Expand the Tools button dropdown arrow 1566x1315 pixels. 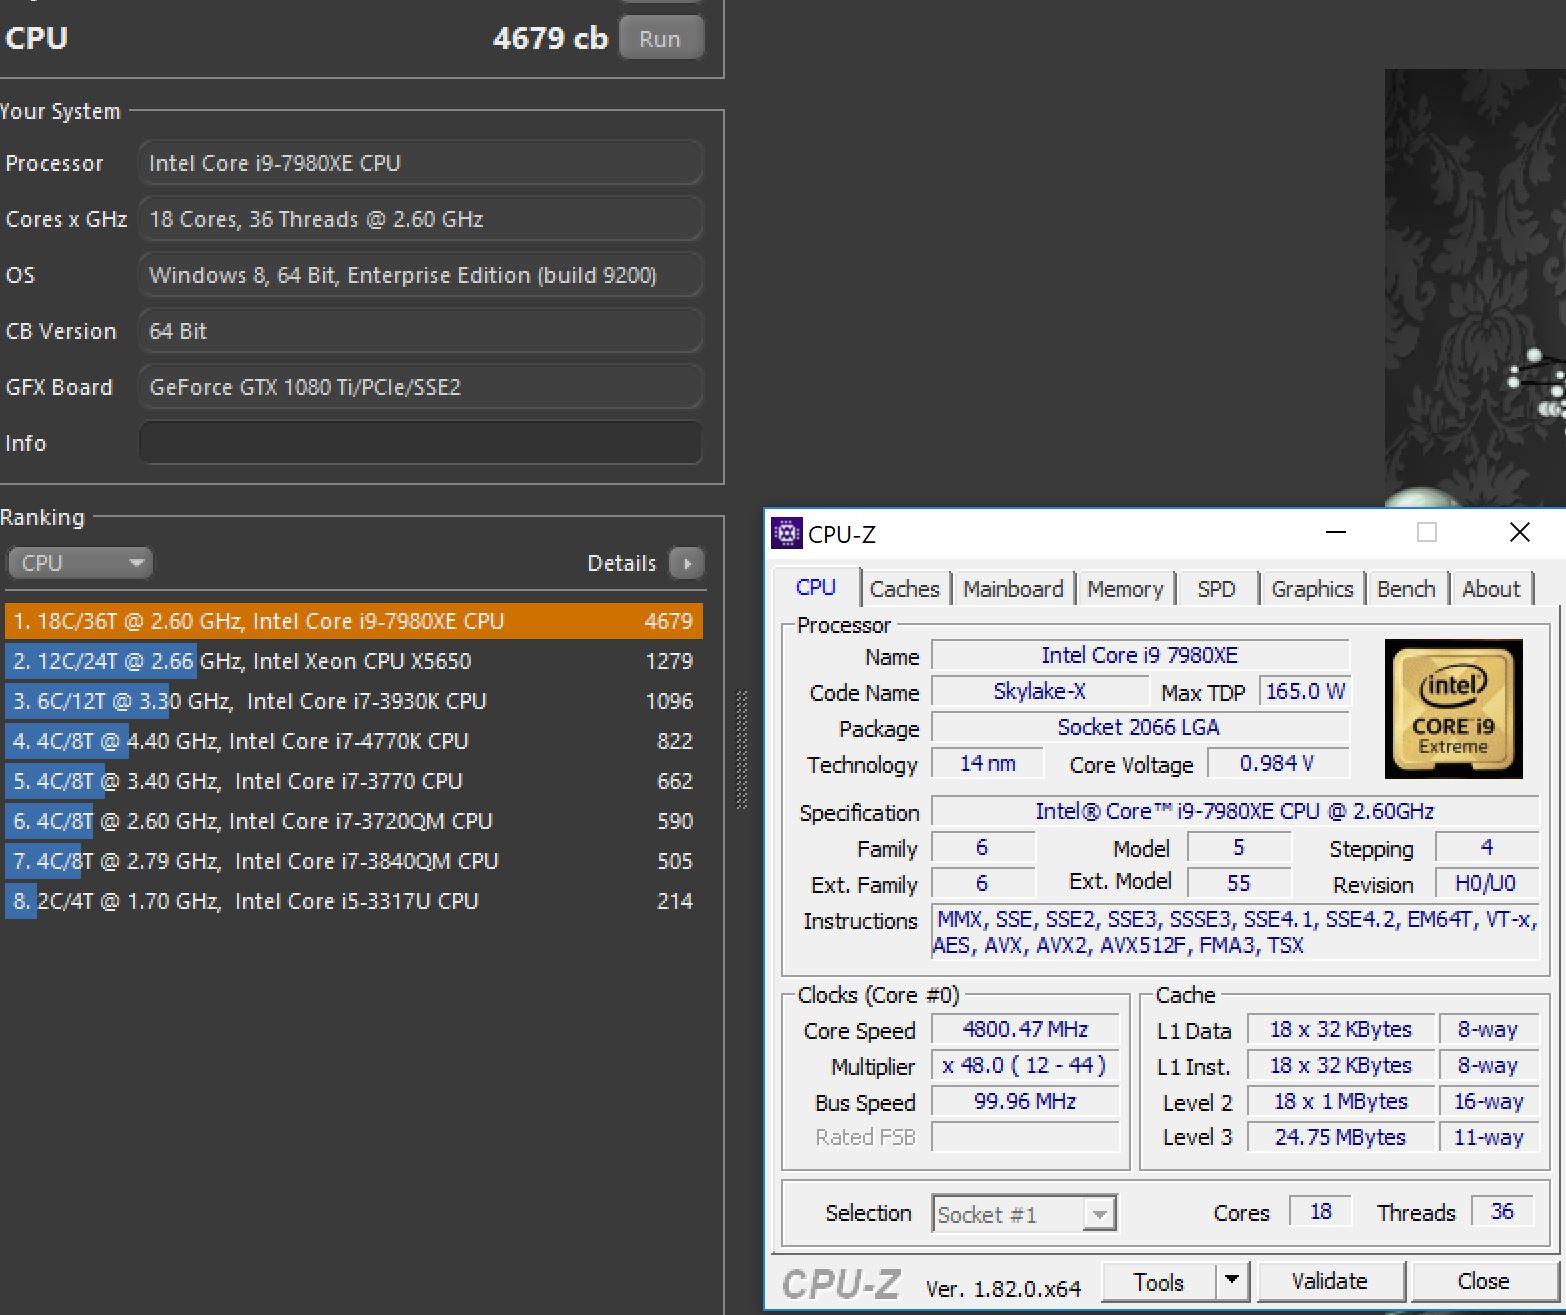(x=1232, y=1281)
